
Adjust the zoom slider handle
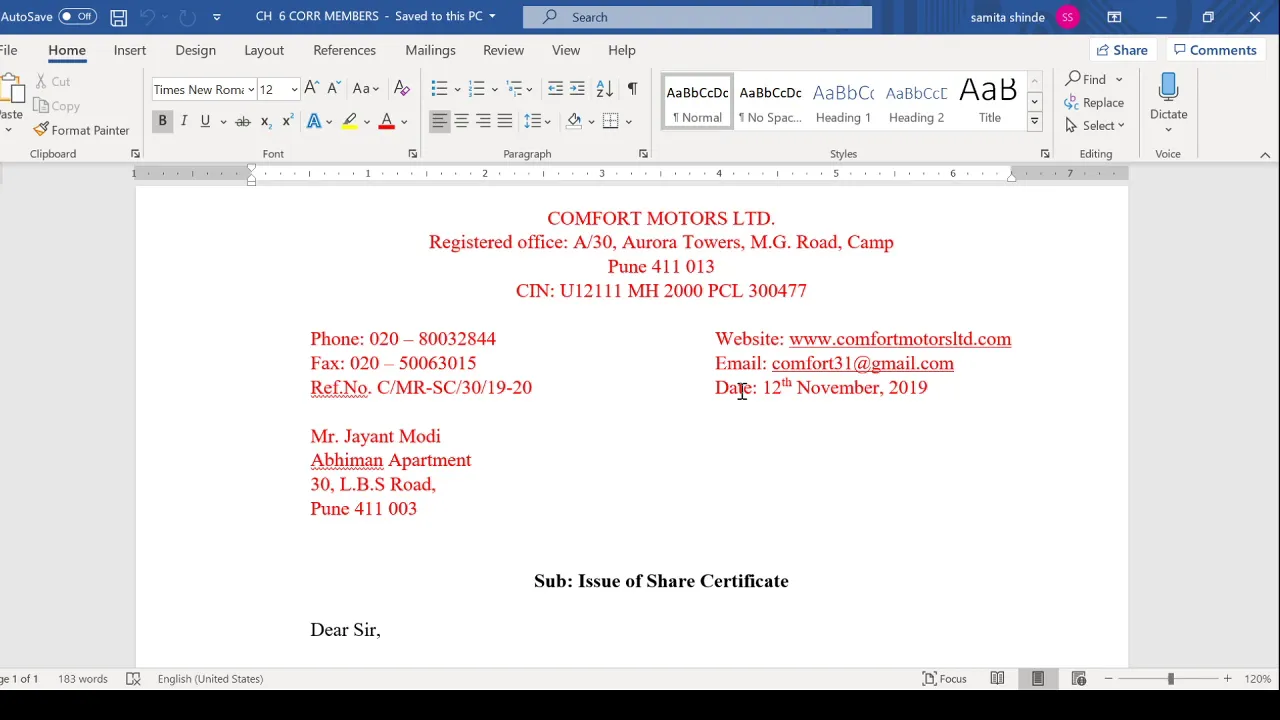[x=1170, y=679]
